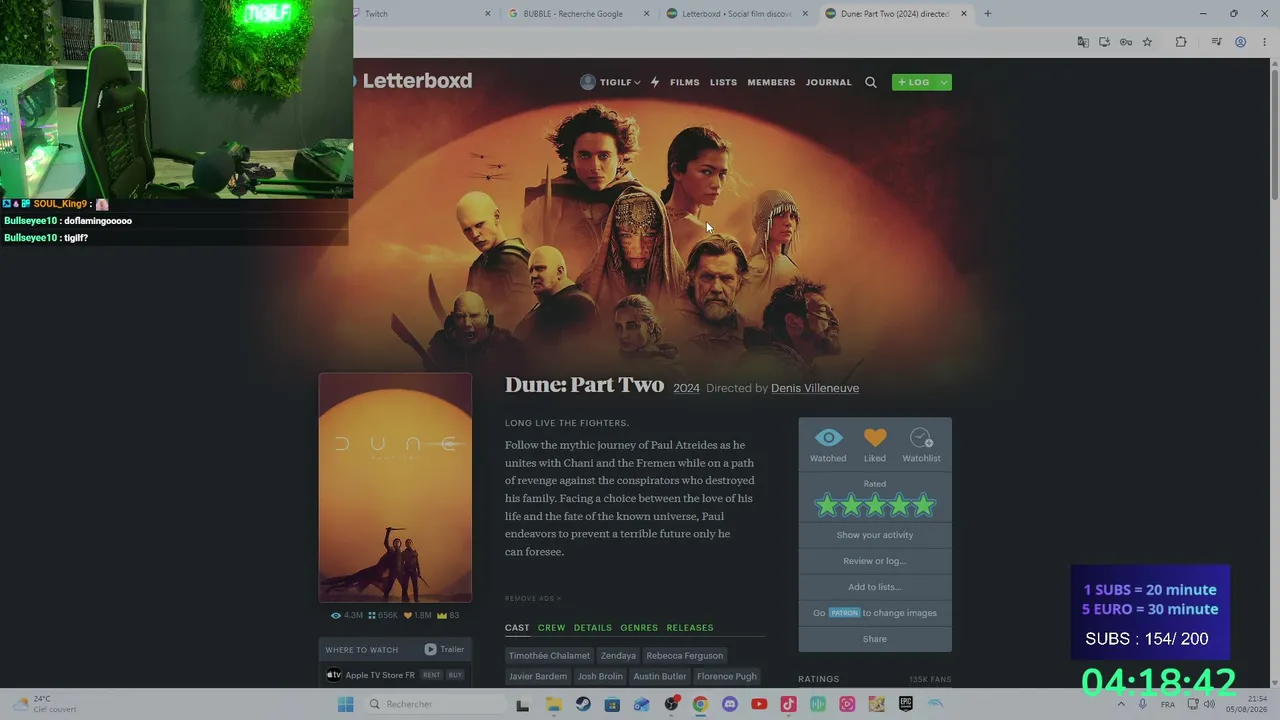Set rating using the fifth green star
The height and width of the screenshot is (720, 1280).
[924, 505]
